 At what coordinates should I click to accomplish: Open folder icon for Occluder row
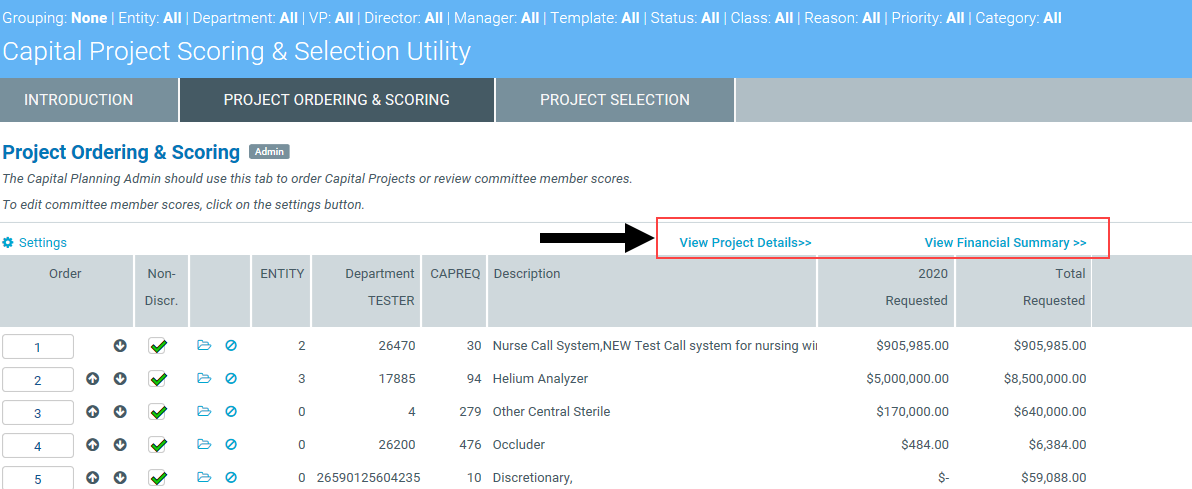click(204, 444)
